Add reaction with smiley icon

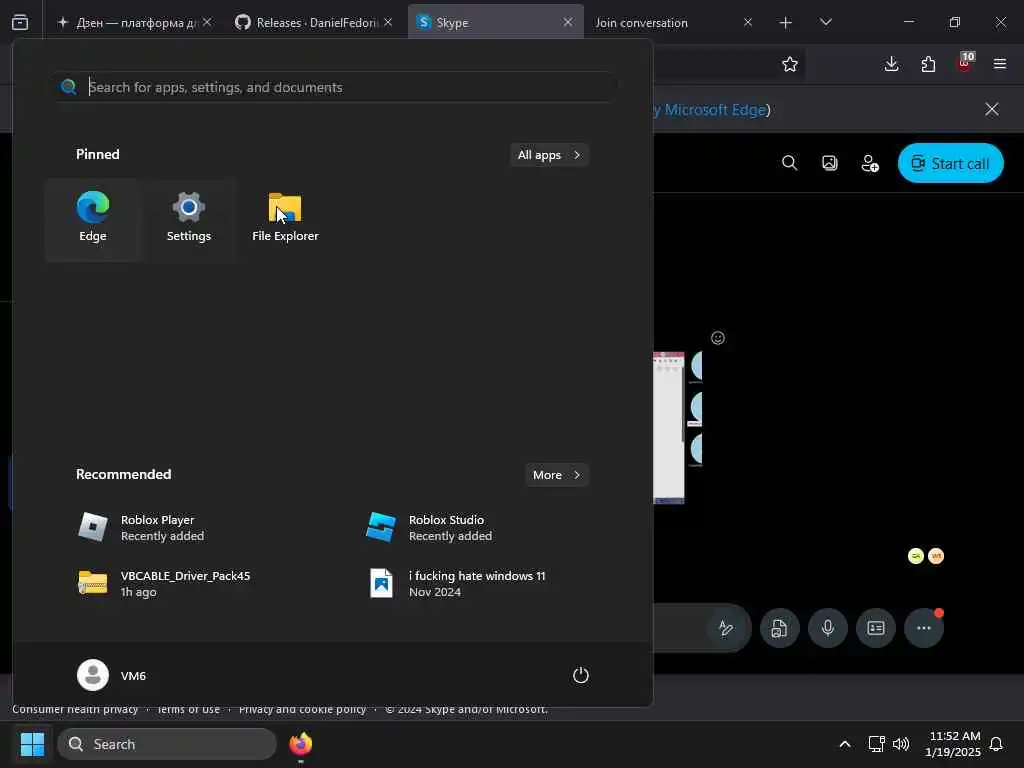point(718,338)
